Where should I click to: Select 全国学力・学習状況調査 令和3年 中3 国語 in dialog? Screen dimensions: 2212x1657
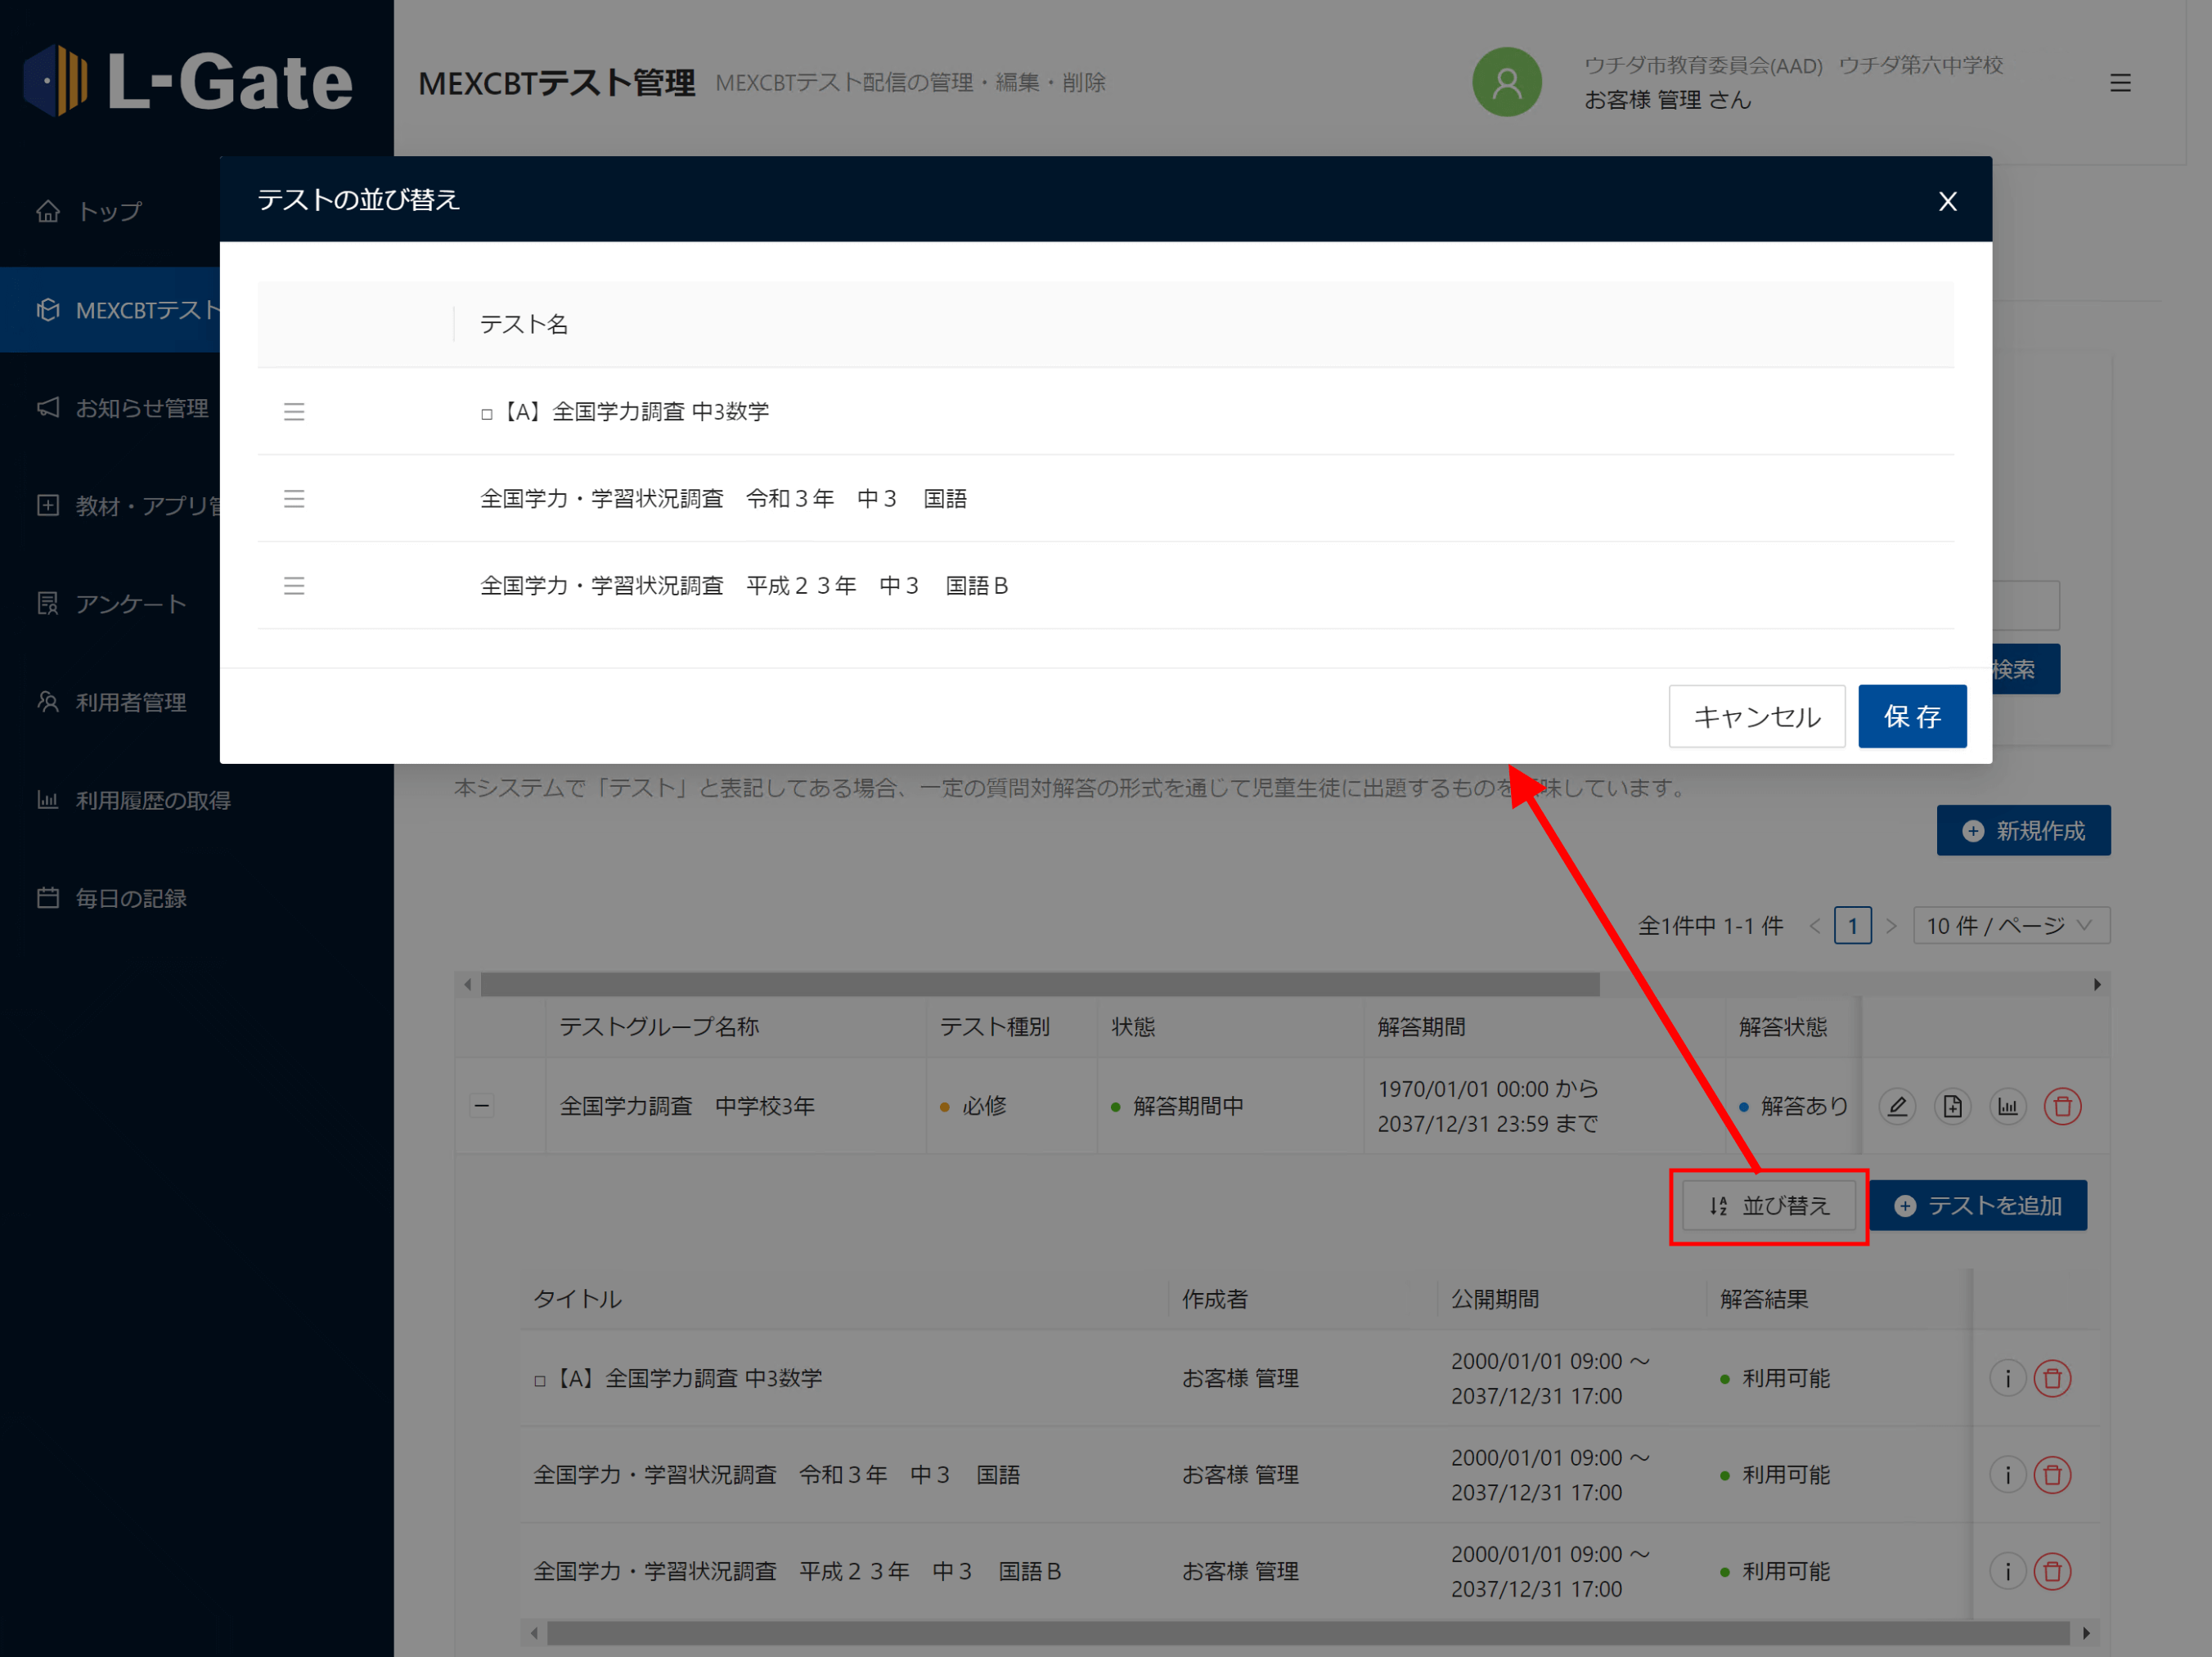point(1105,498)
